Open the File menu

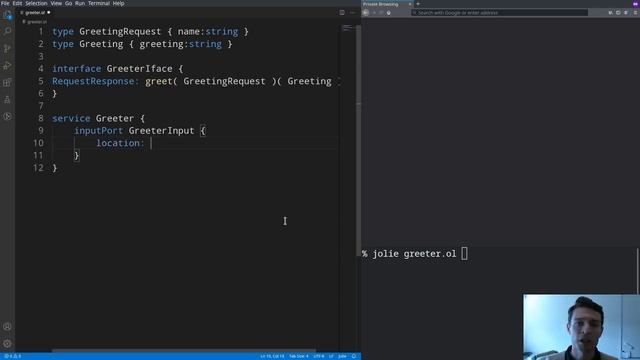(5, 3)
